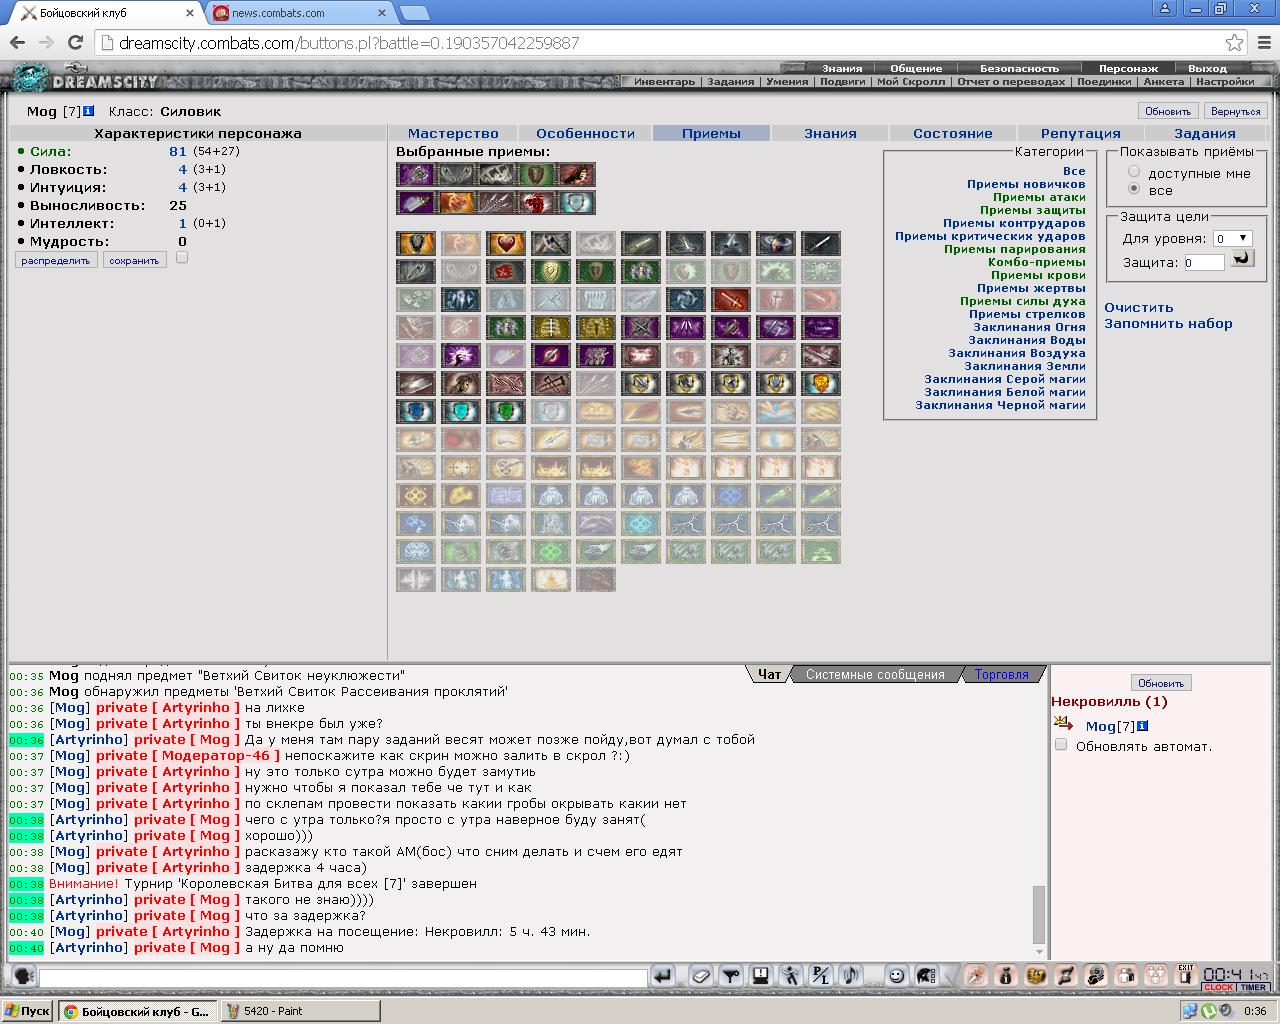The width and height of the screenshot is (1280, 1024).
Task: Click info icon beside Mog[7] in Некровилль list
Action: pyautogui.click(x=1142, y=726)
